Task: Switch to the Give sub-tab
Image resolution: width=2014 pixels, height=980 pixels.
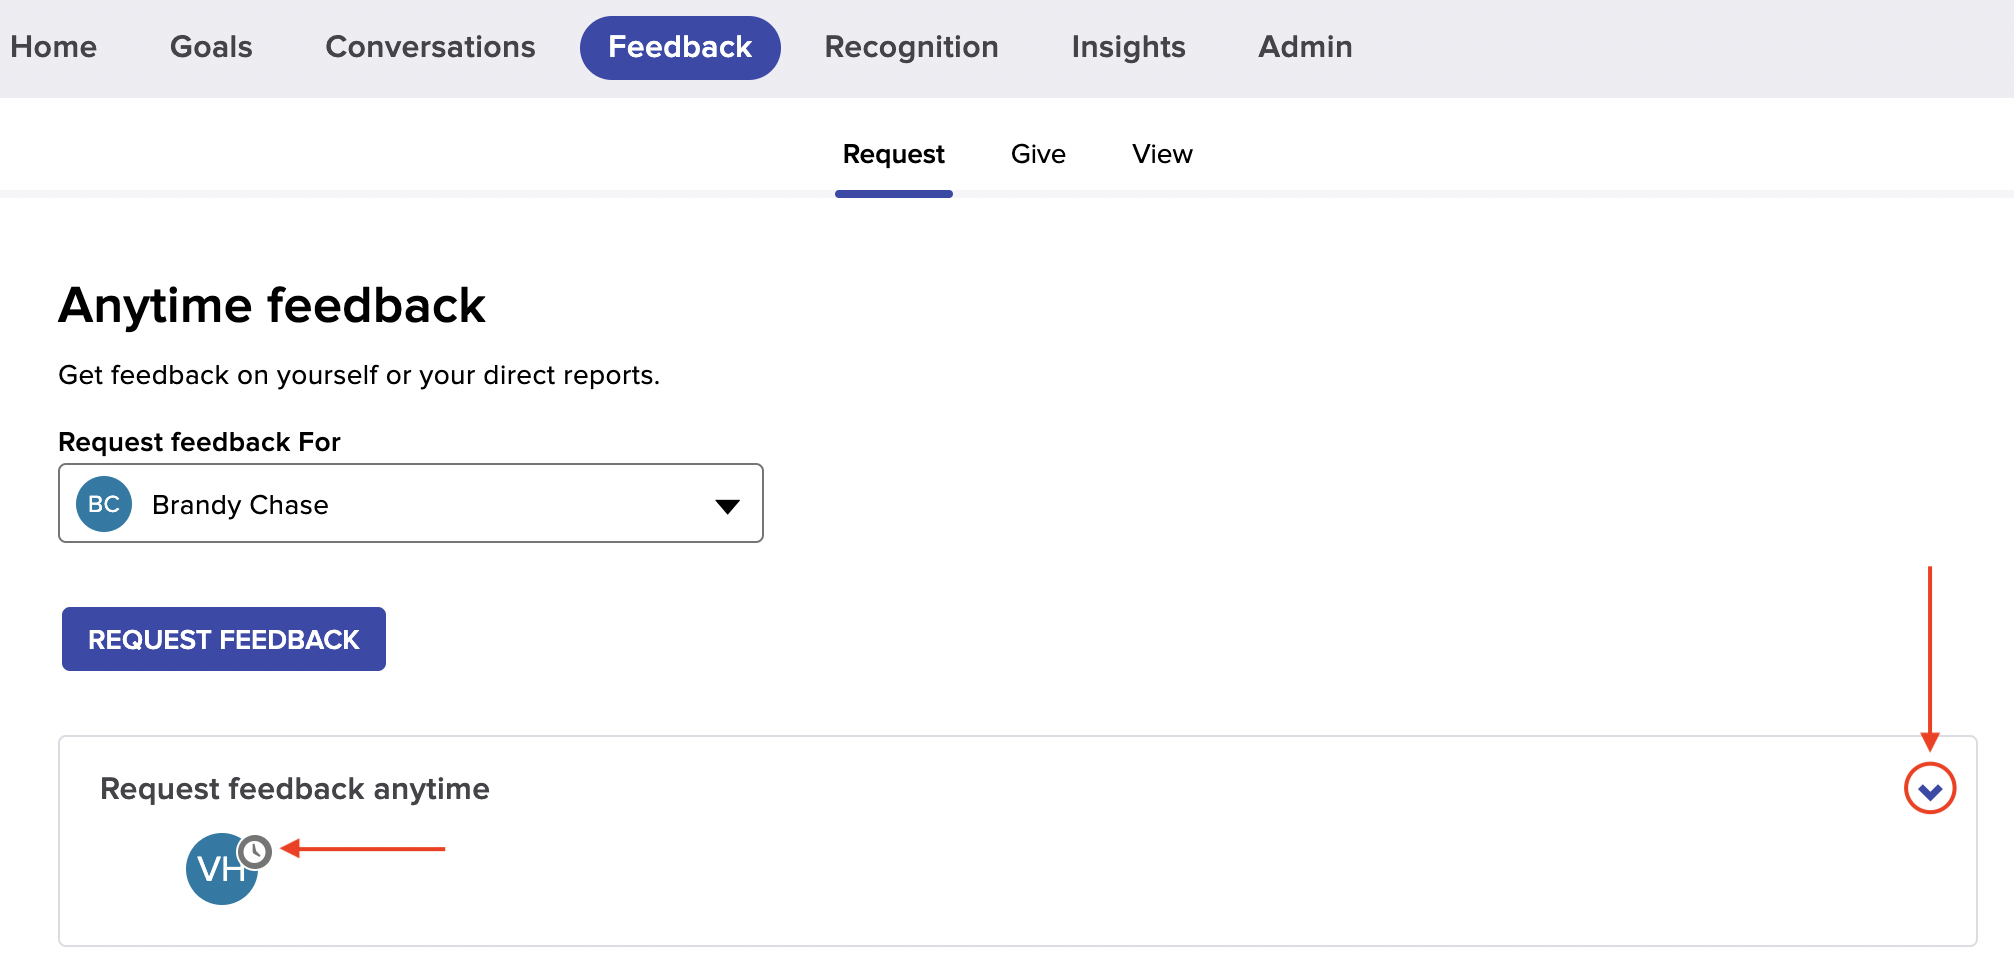Action: pyautogui.click(x=1038, y=154)
